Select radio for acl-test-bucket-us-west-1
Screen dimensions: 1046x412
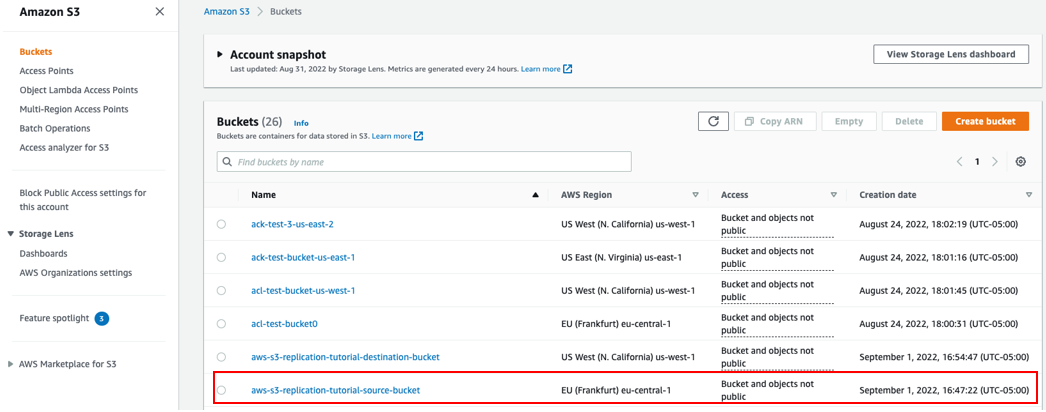coord(221,291)
